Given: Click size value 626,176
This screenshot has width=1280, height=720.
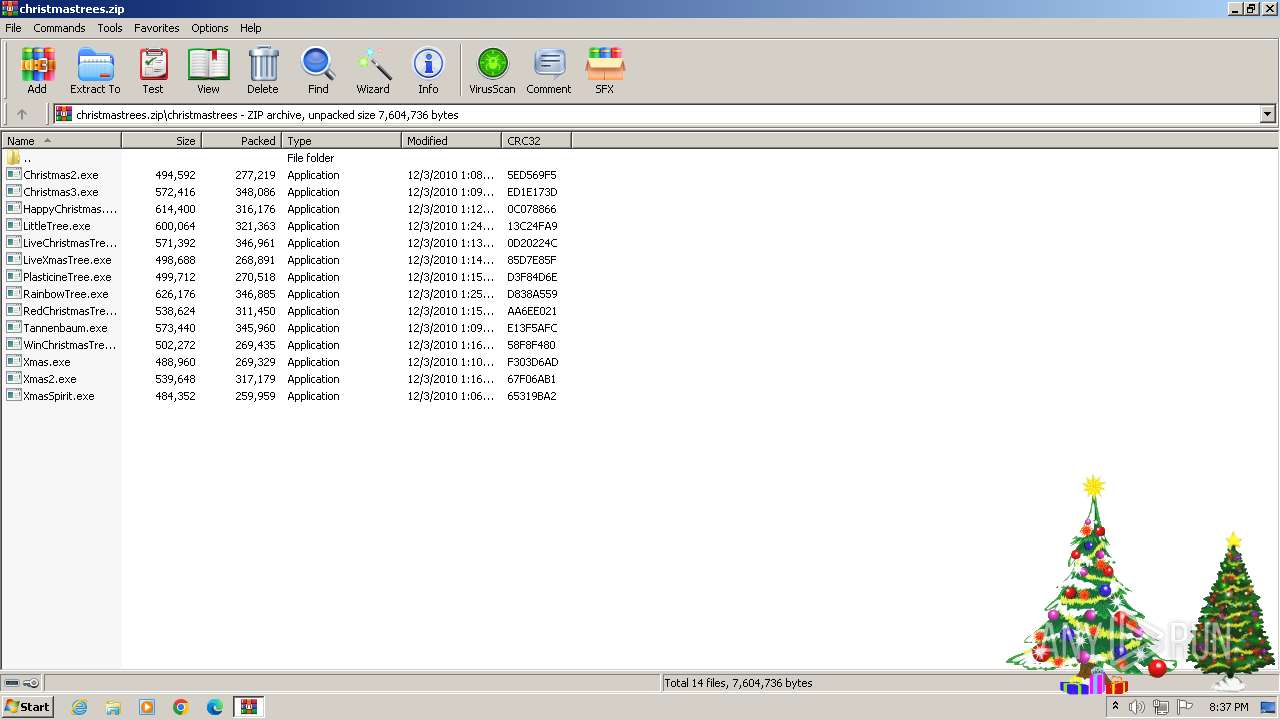Looking at the screenshot, I should point(175,294).
